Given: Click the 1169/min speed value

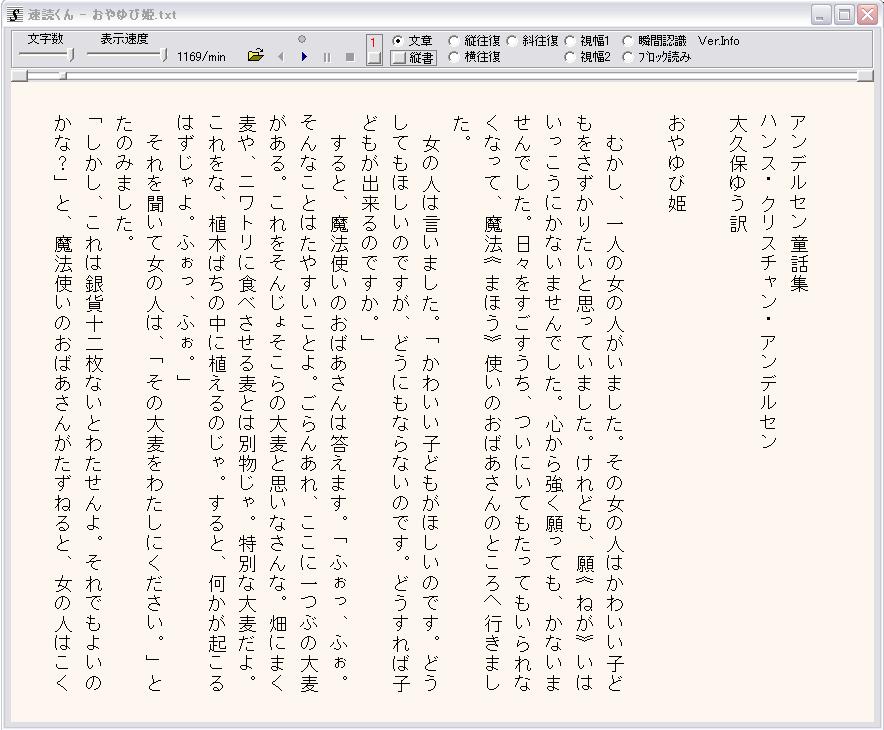Looking at the screenshot, I should [x=201, y=56].
